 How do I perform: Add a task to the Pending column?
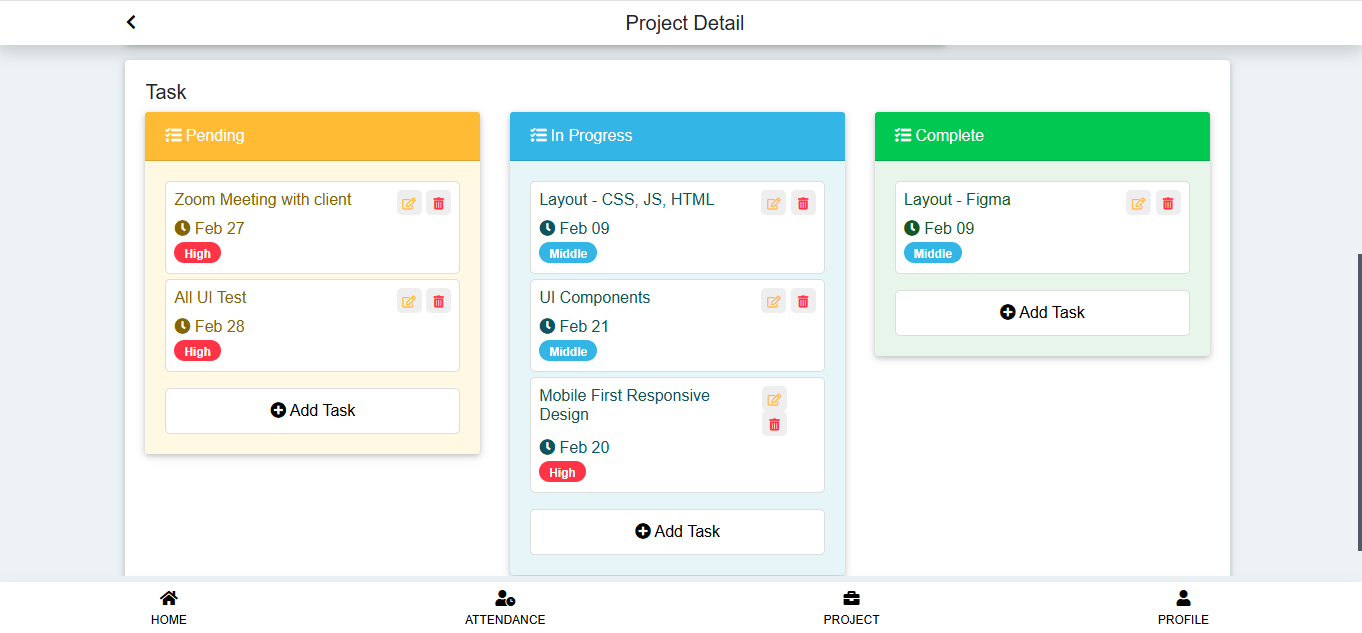coord(312,411)
